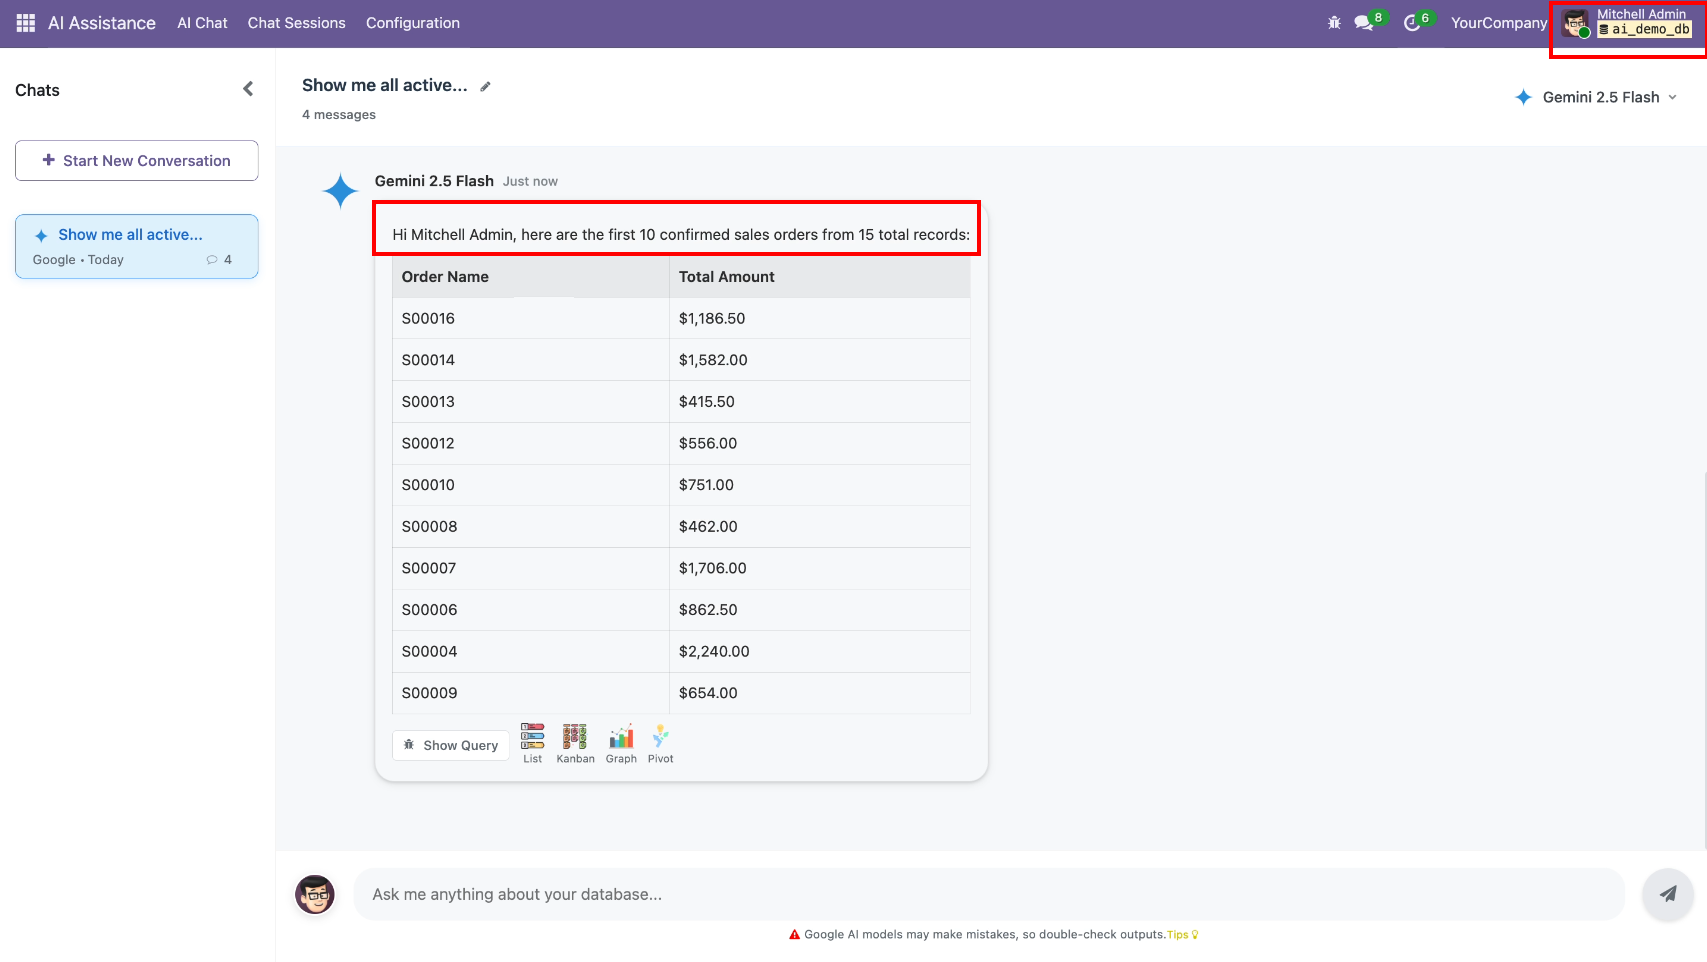Click the $556.00 amount
Screen dimensions: 1707x962
708,443
